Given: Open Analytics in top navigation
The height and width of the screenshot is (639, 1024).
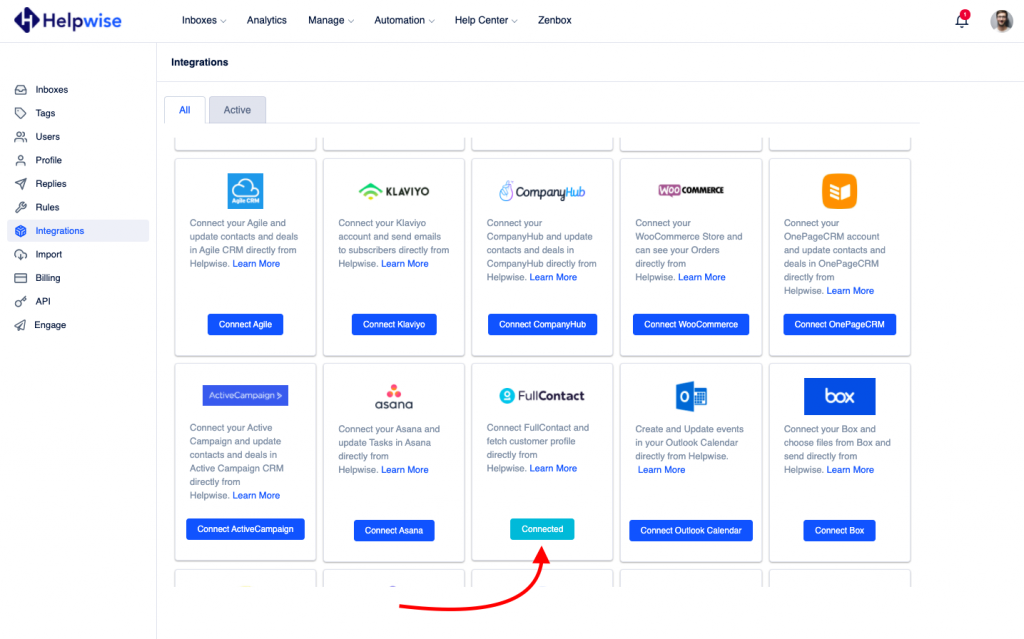Looking at the screenshot, I should point(266,20).
